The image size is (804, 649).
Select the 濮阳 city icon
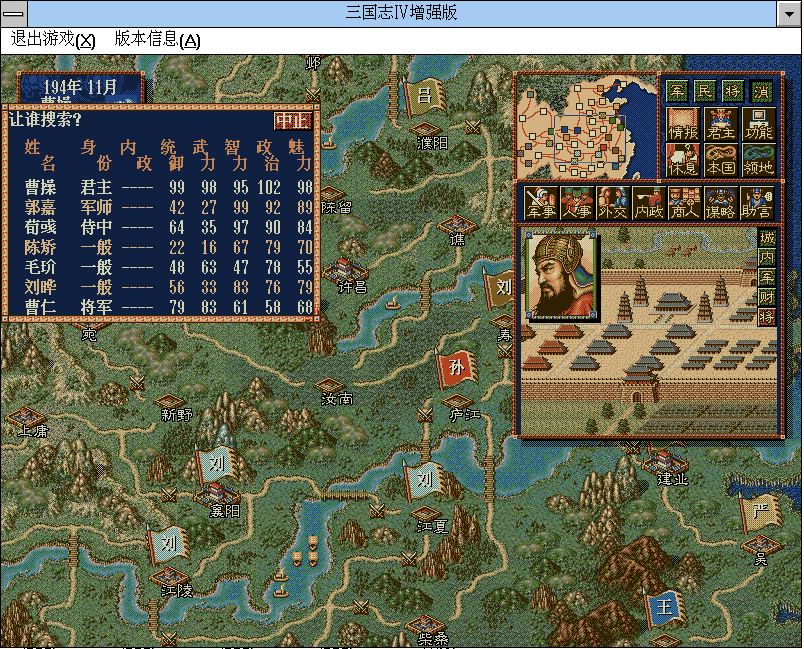click(x=425, y=129)
